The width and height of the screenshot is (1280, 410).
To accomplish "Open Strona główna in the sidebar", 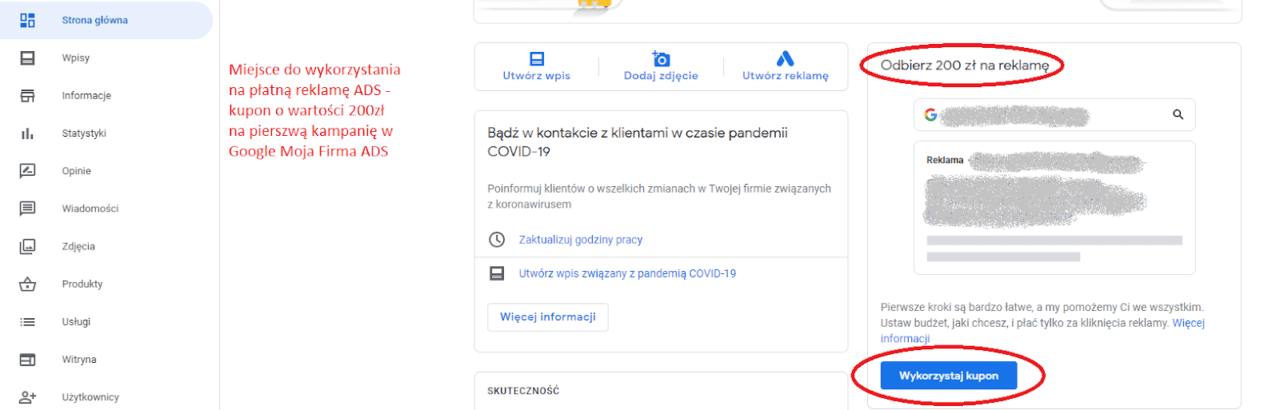I will [106, 19].
